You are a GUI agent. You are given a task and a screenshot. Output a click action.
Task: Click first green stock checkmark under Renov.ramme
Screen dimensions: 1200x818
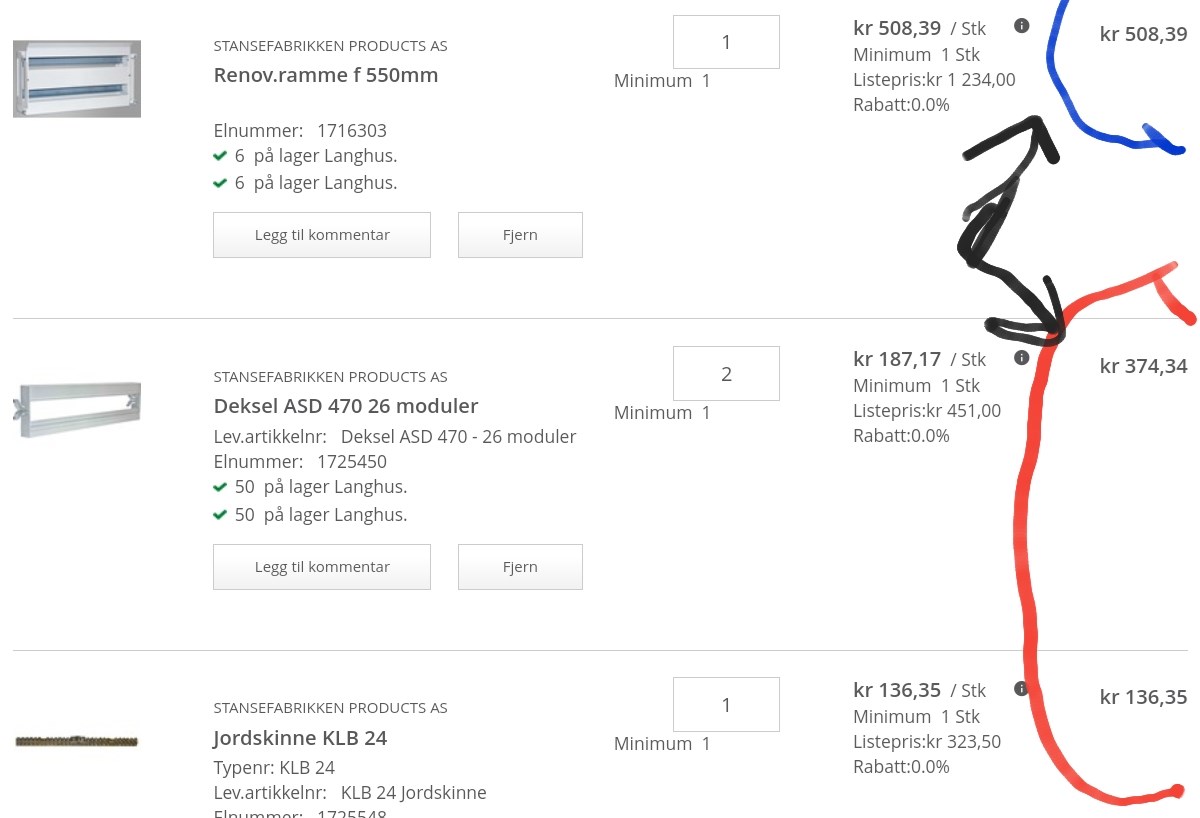tap(220, 156)
